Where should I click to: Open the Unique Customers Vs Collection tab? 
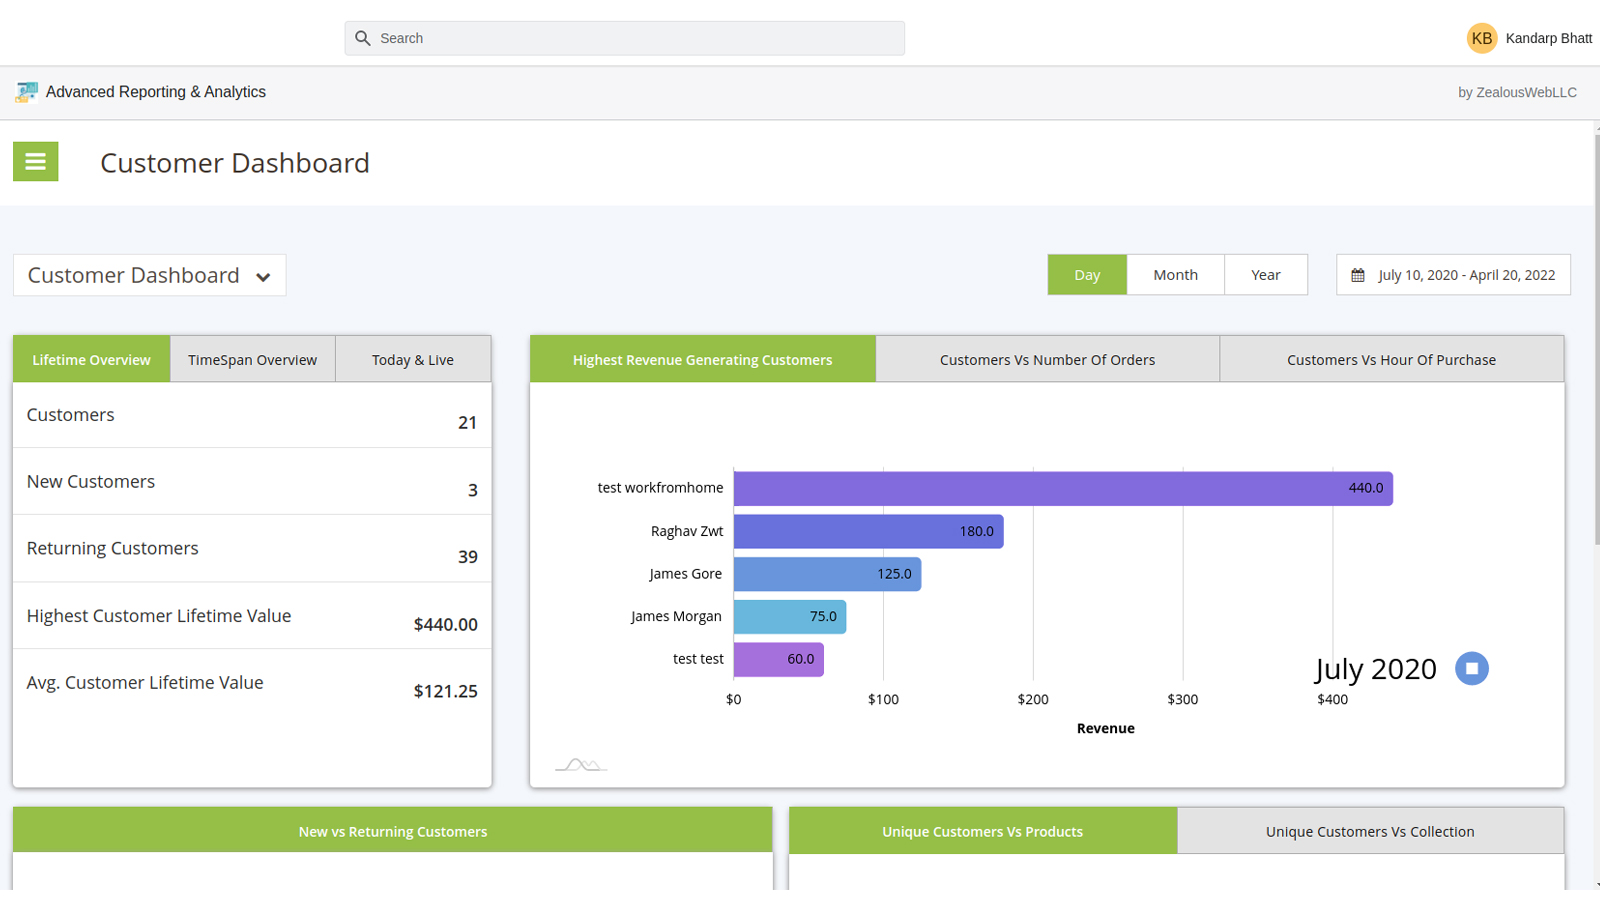(x=1370, y=830)
